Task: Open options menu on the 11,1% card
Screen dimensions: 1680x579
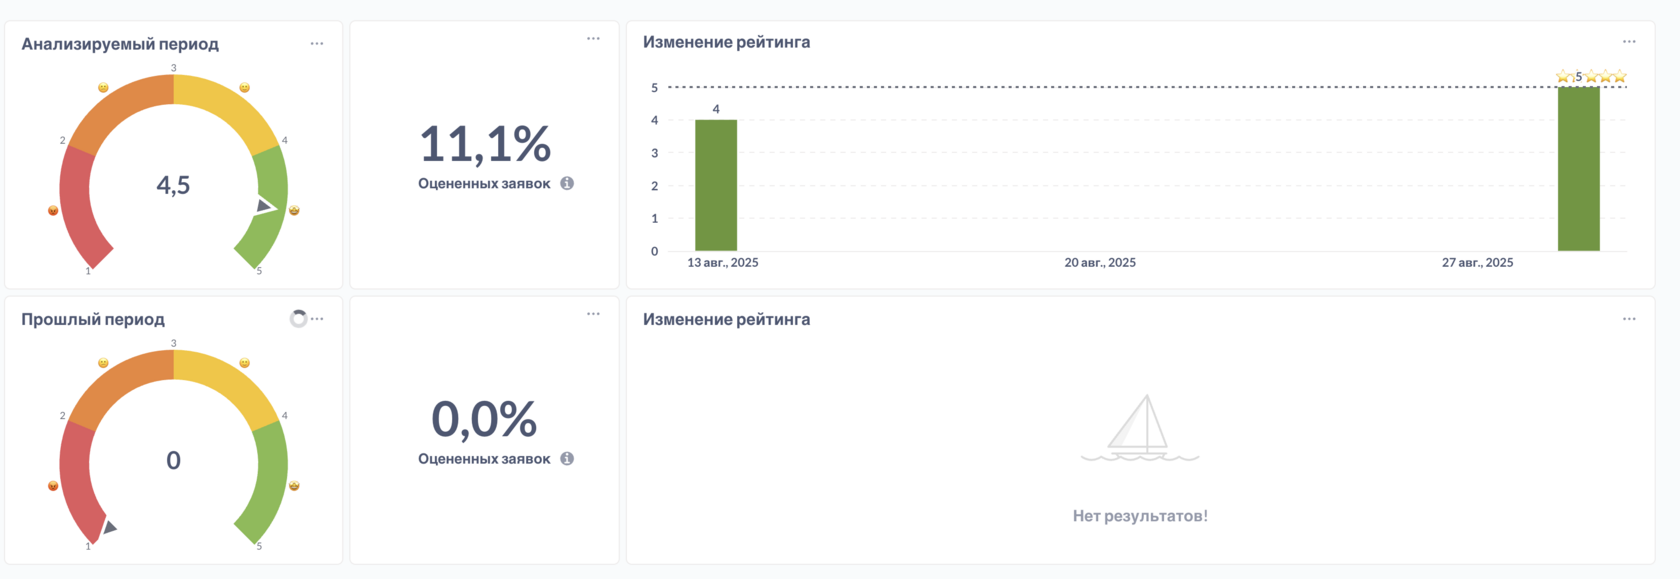Action: (x=593, y=39)
